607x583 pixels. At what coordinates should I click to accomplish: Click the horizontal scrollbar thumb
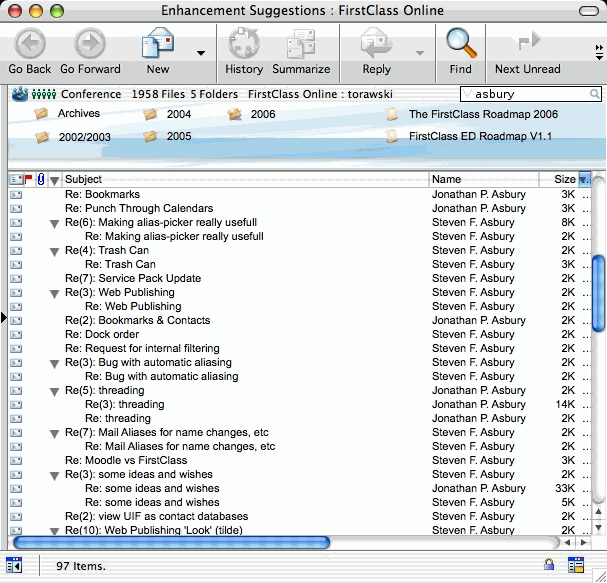[170, 542]
